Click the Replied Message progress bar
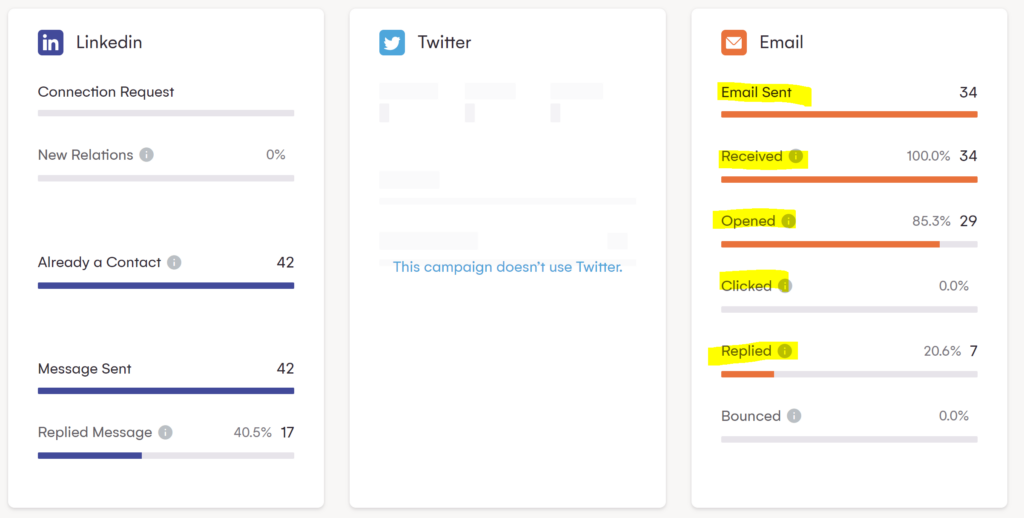Image resolution: width=1024 pixels, height=518 pixels. click(166, 455)
